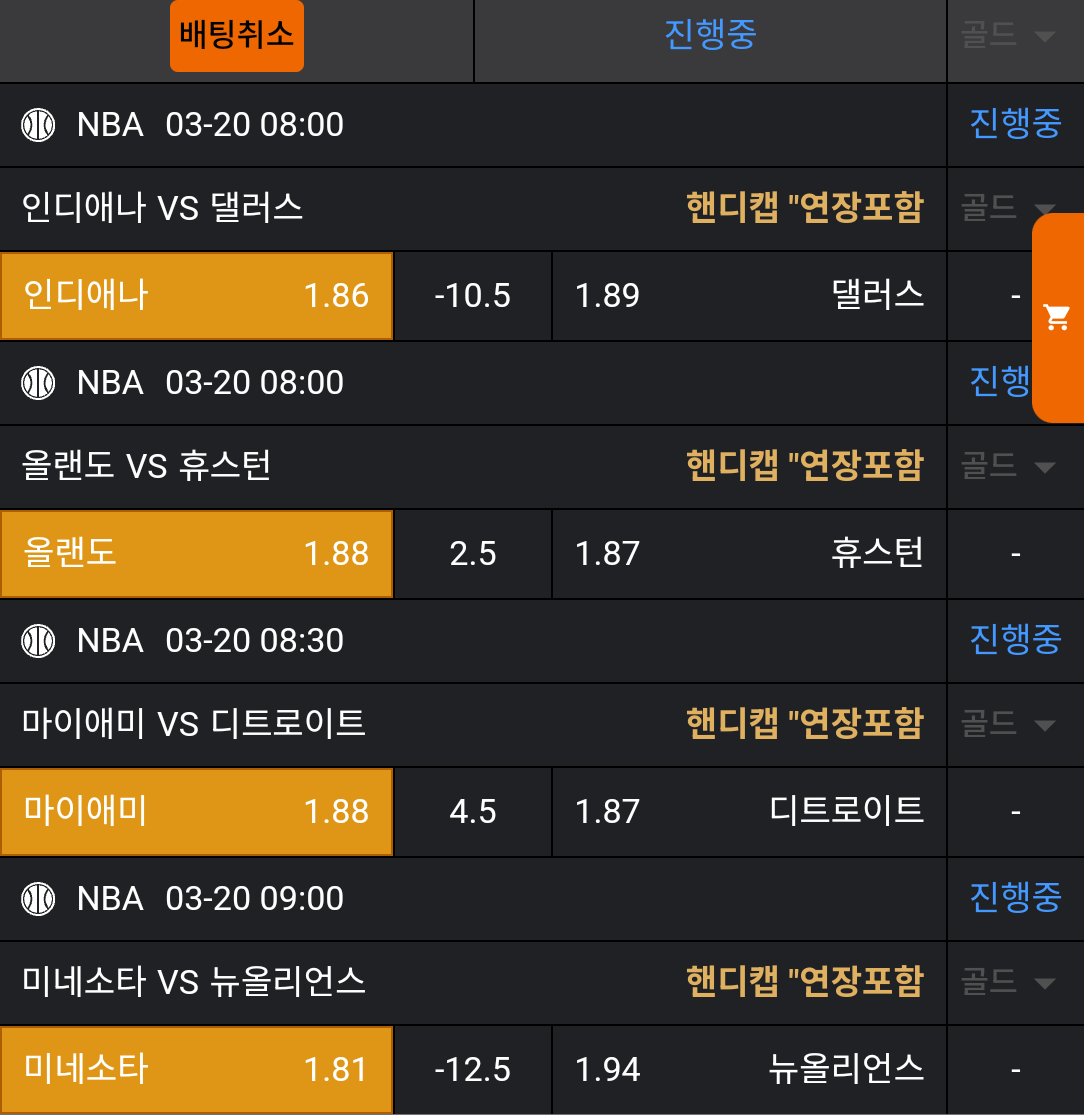Select the 휴스턴 1.87 odds option

point(749,554)
